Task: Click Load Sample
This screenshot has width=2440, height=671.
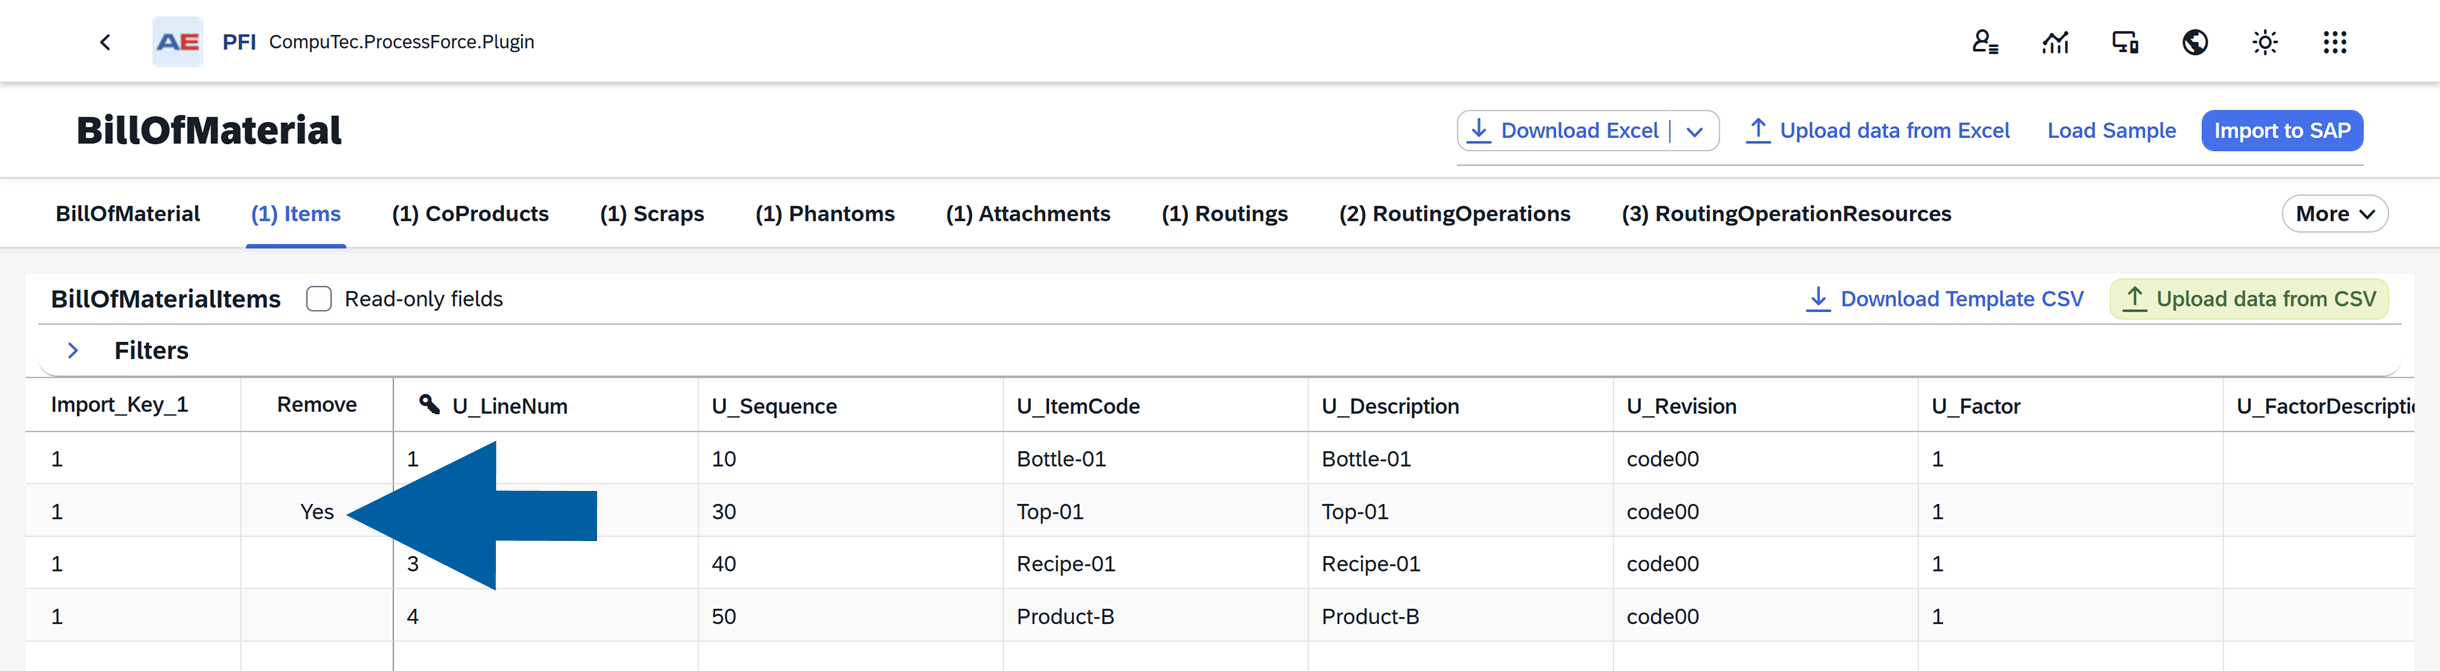Action: (2111, 131)
